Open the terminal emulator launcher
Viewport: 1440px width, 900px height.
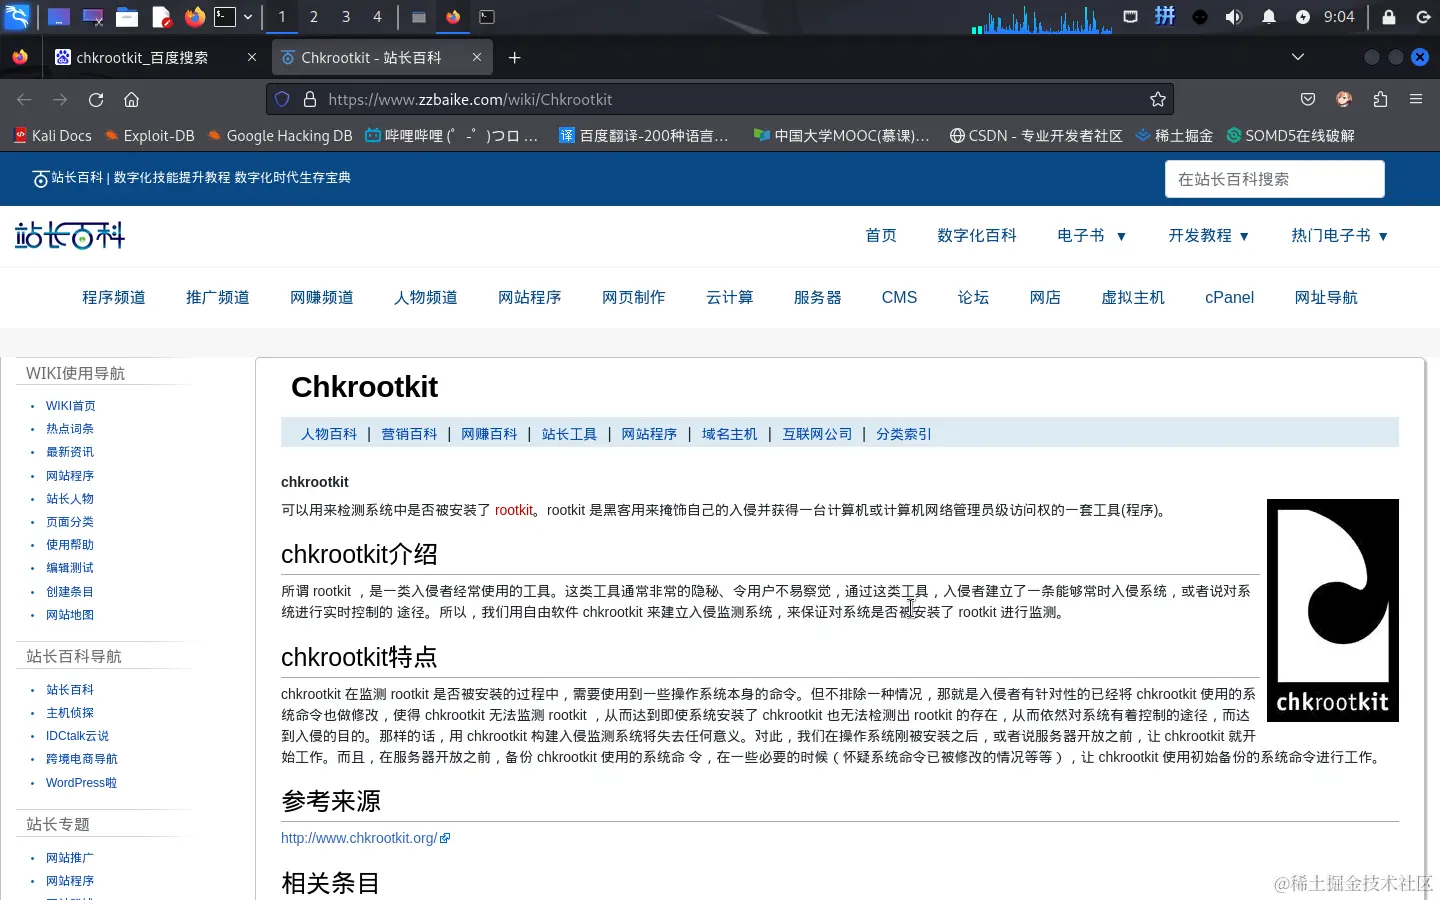(x=226, y=17)
